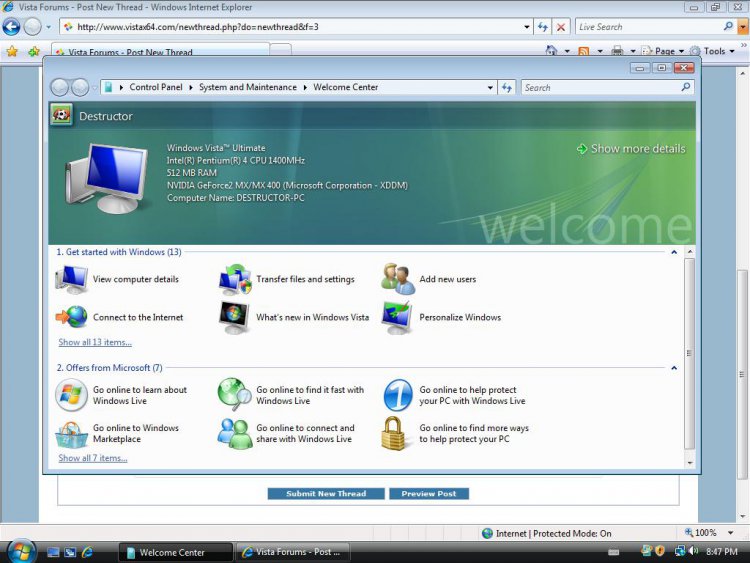Click Internet Explorer stop loading button
This screenshot has width=750, height=563.
pyautogui.click(x=561, y=27)
